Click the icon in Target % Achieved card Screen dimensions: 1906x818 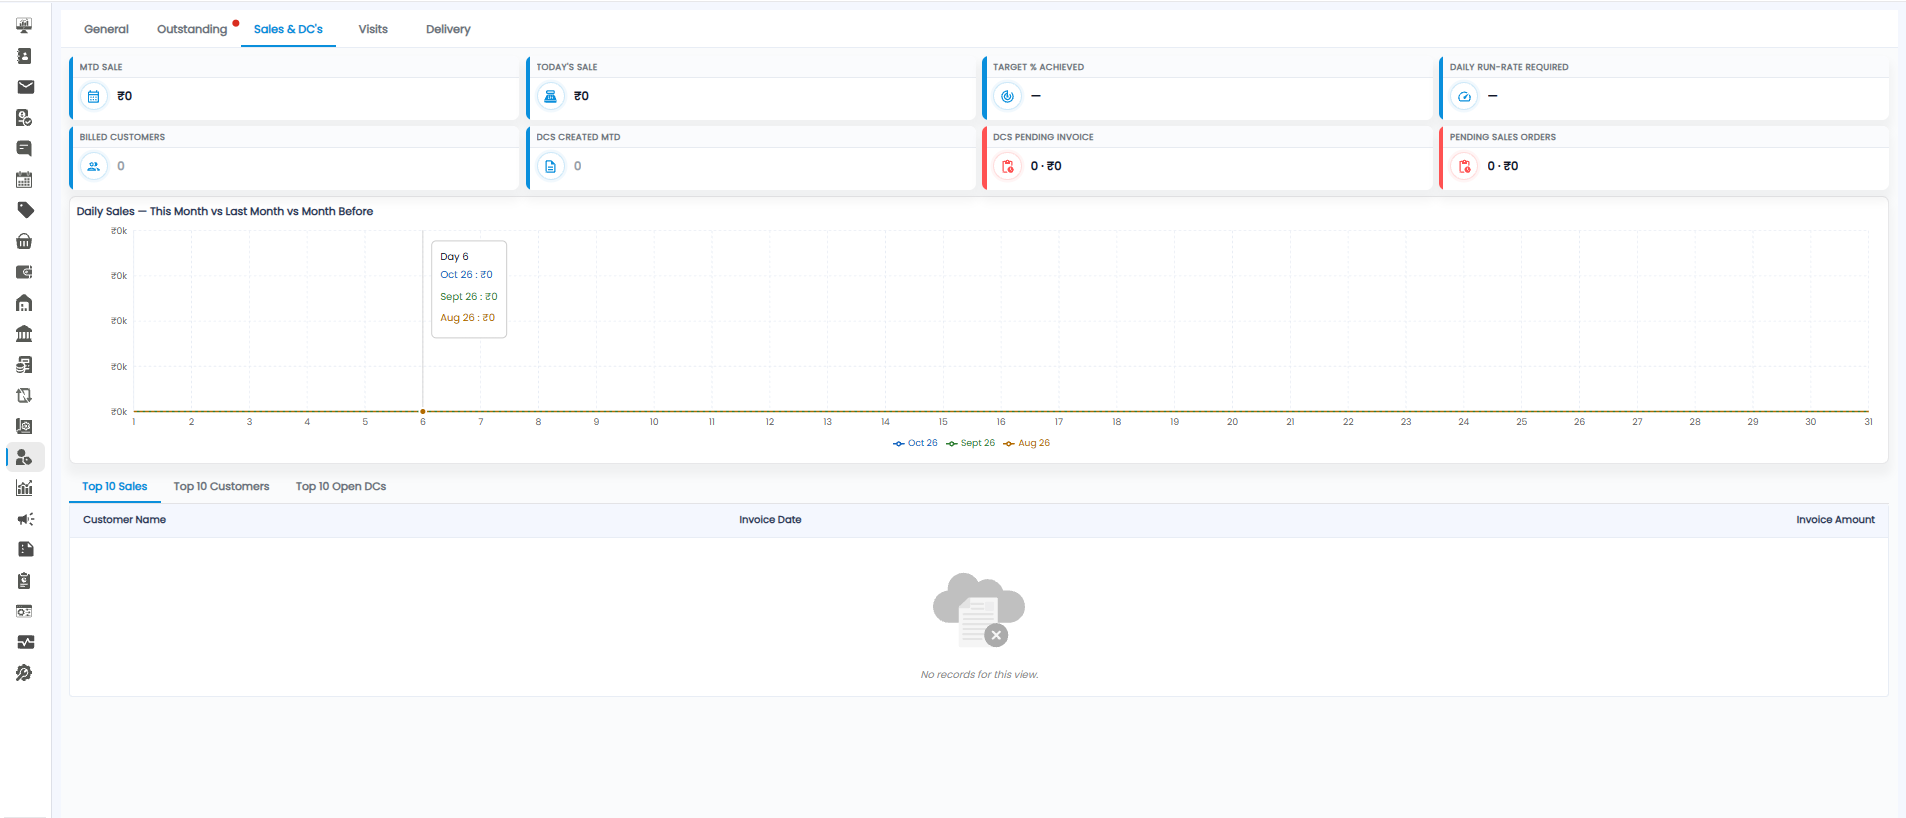(1007, 96)
